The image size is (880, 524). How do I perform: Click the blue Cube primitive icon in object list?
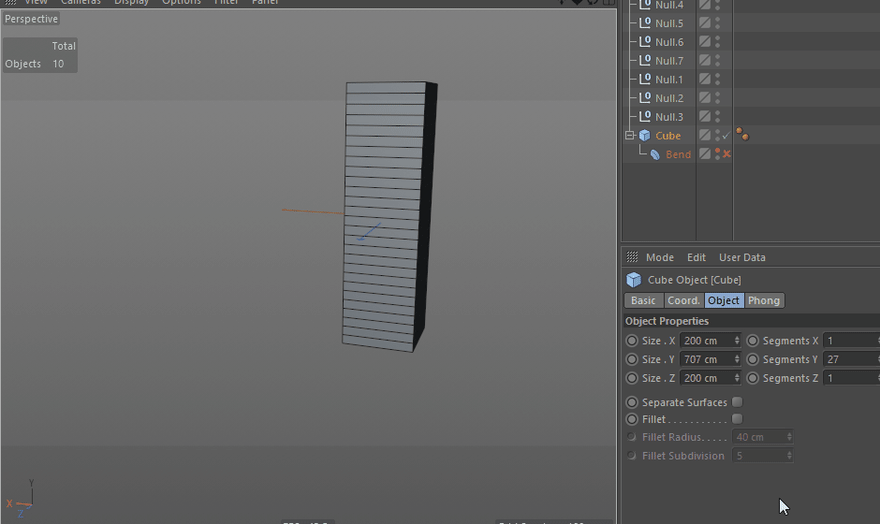[x=645, y=135]
